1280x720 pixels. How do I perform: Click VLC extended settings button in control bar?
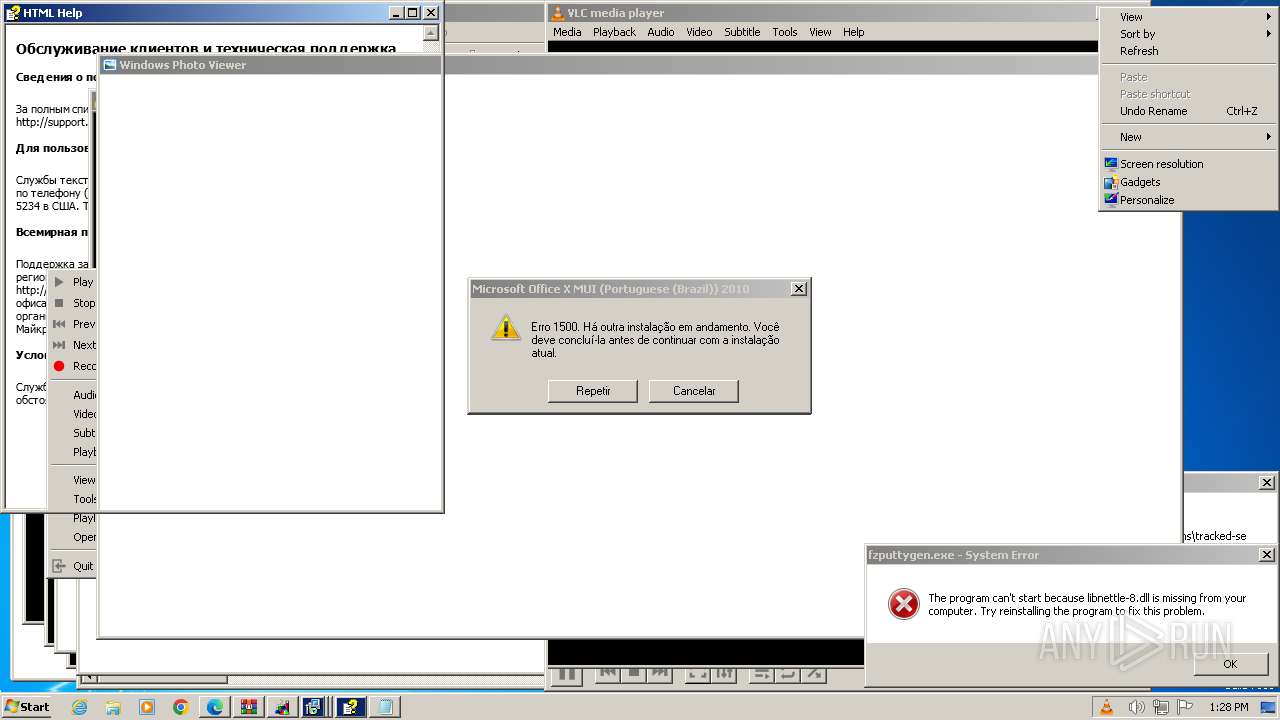tap(726, 674)
